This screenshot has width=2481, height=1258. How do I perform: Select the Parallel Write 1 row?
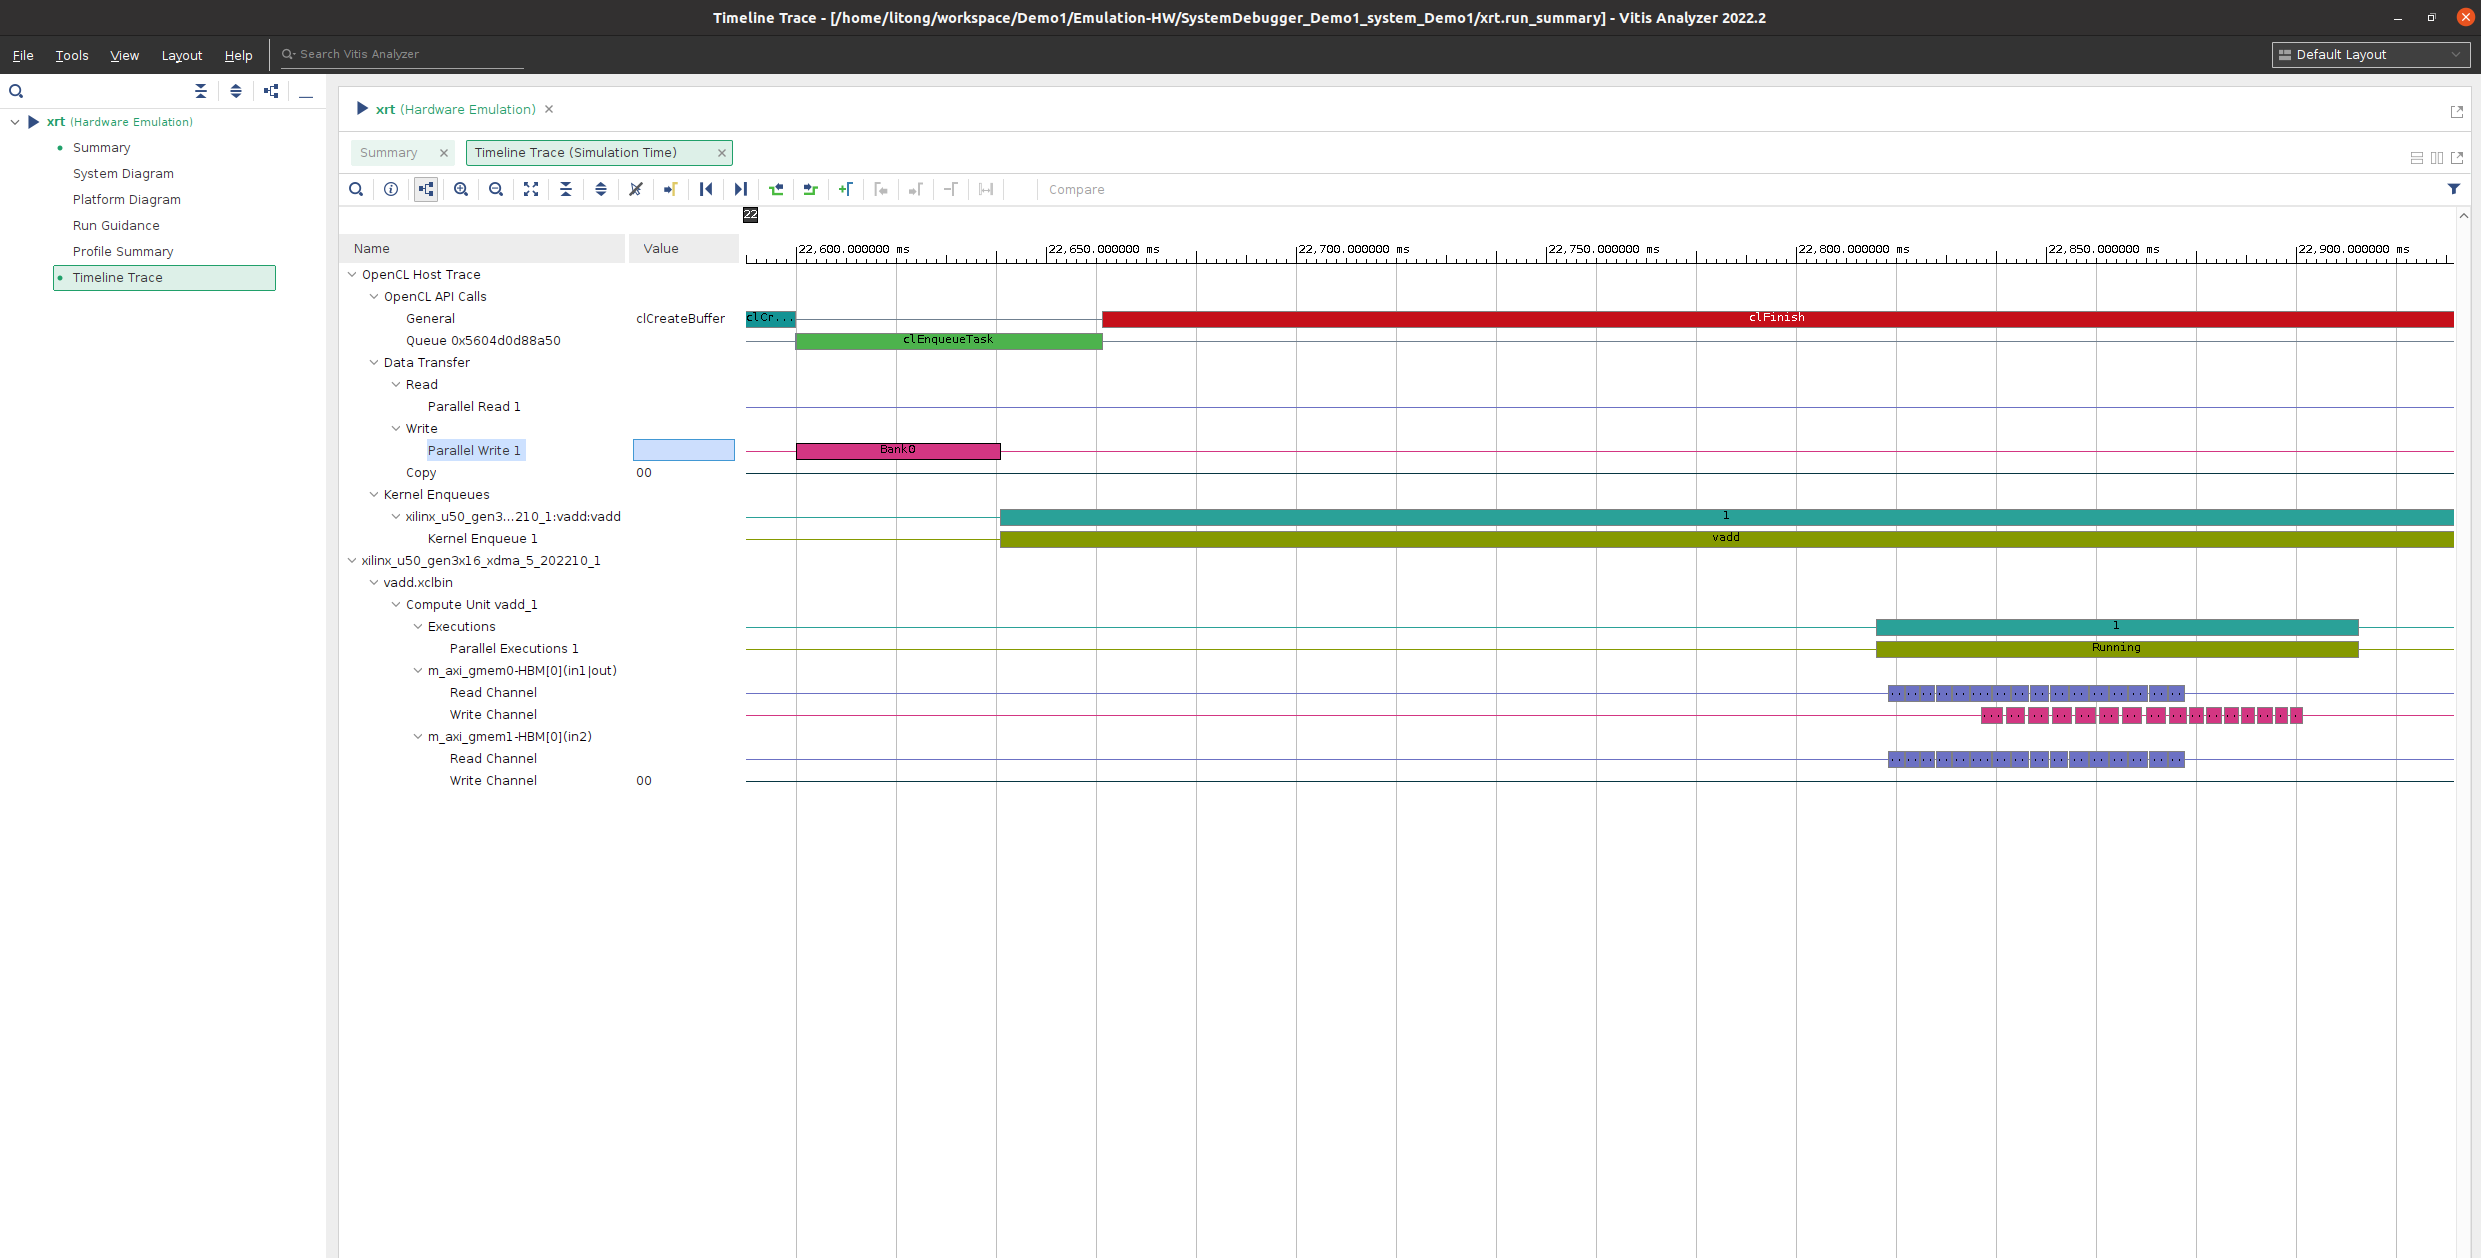tap(474, 451)
